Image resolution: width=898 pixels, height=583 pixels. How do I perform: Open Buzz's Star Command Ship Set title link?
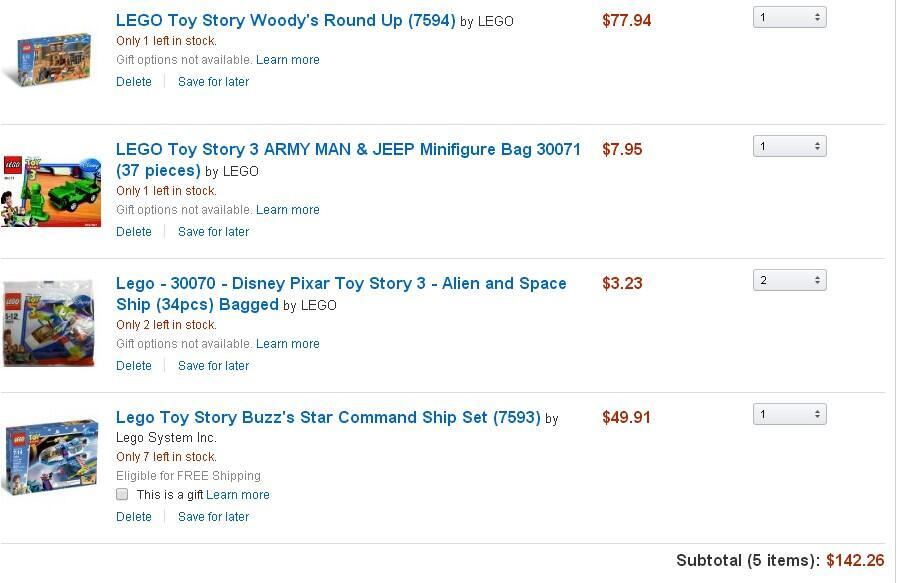328,417
